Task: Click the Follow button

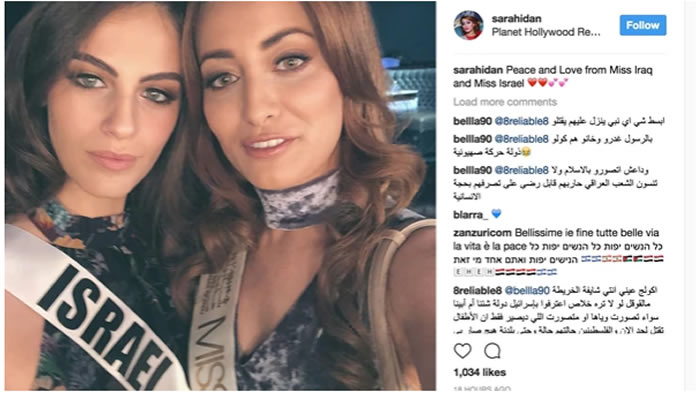Action: [643, 25]
